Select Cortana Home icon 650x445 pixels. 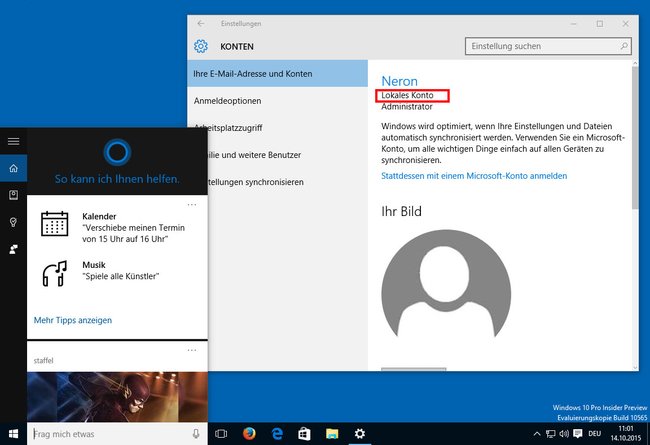(13, 168)
